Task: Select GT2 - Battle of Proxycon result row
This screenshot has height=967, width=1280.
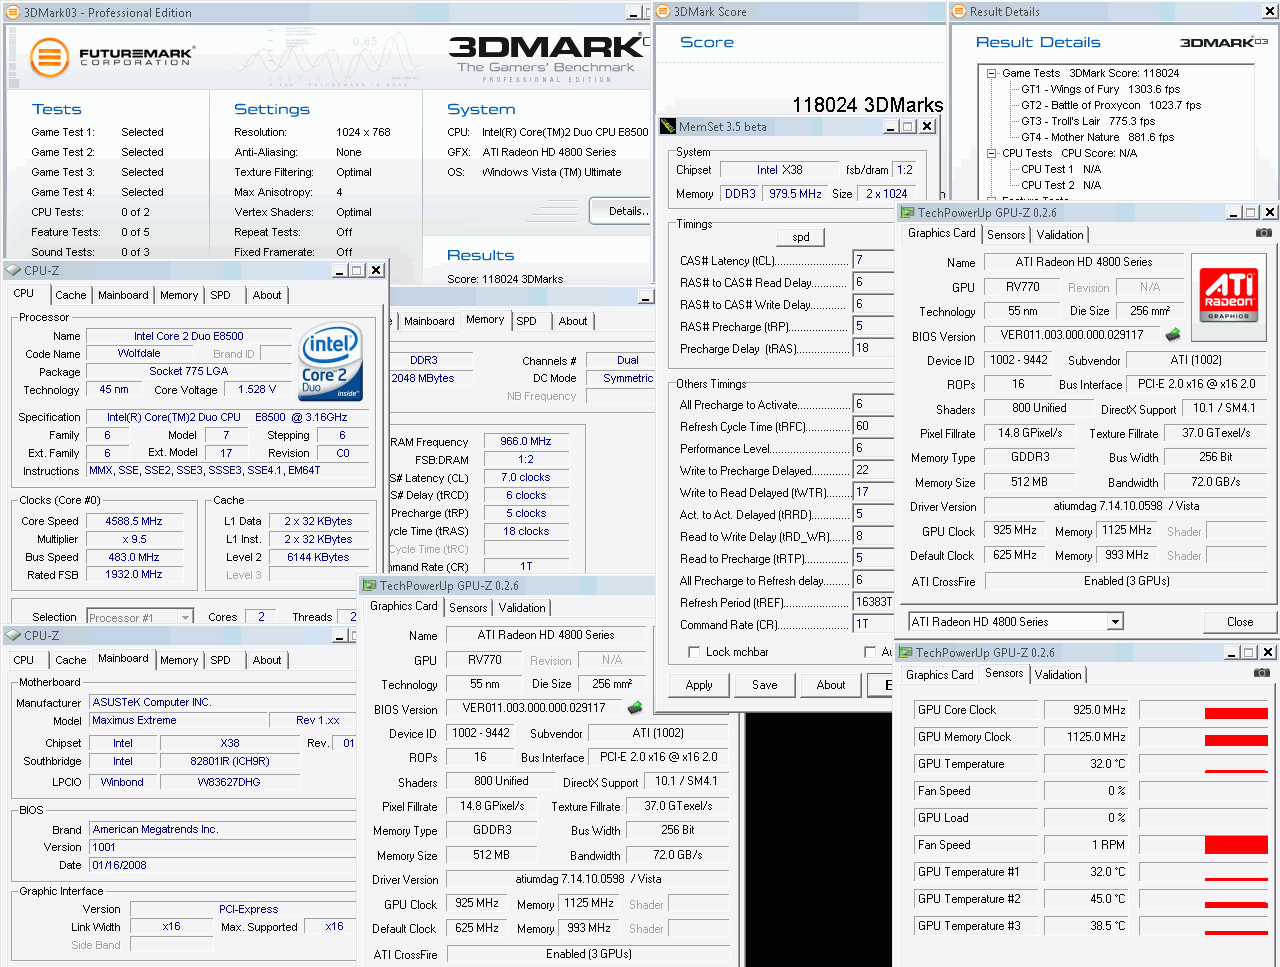Action: coord(1111,105)
